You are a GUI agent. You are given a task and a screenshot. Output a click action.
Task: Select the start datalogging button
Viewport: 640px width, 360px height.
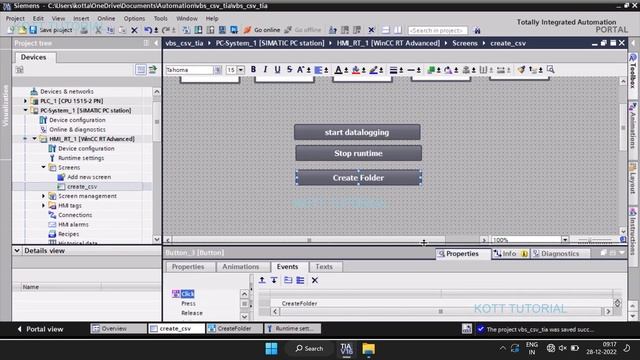pos(357,132)
